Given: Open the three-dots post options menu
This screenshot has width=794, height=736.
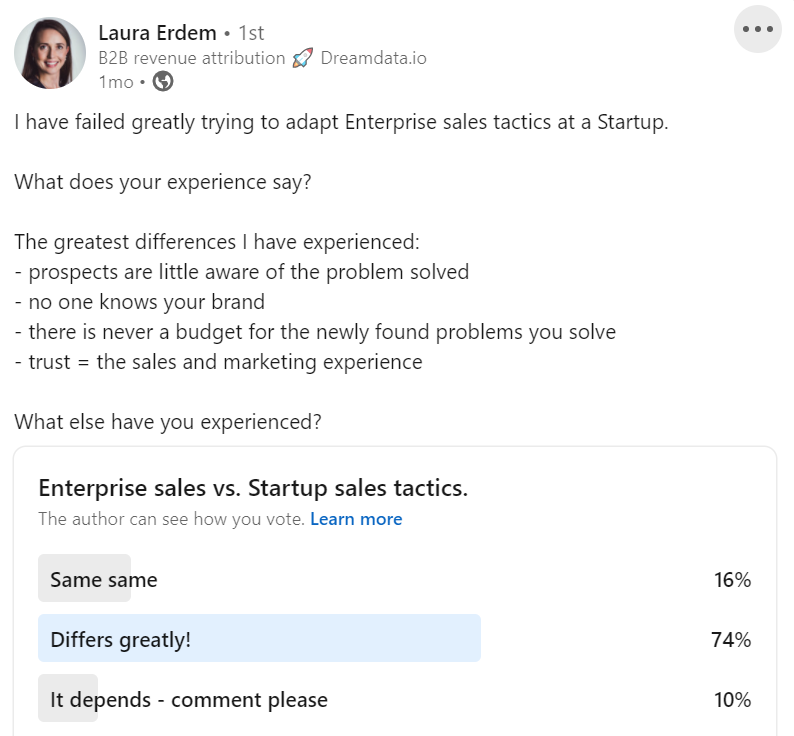Looking at the screenshot, I should coord(757,29).
